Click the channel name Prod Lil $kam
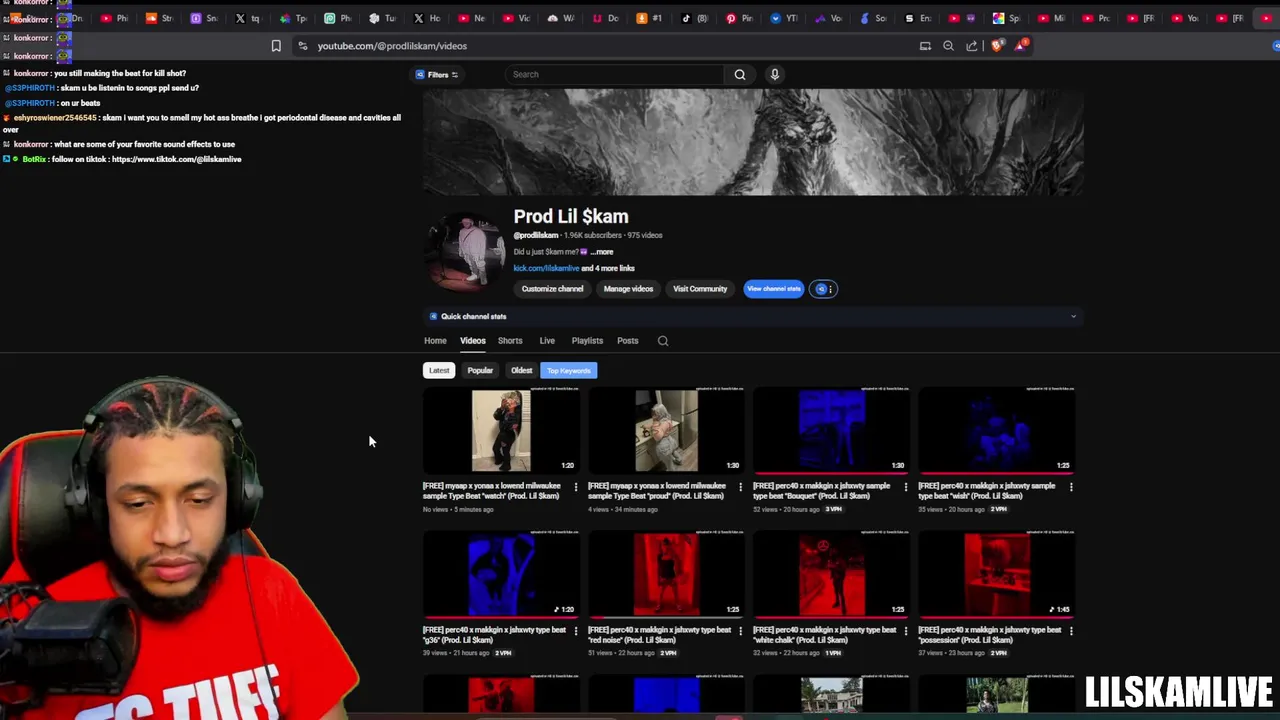 click(571, 217)
